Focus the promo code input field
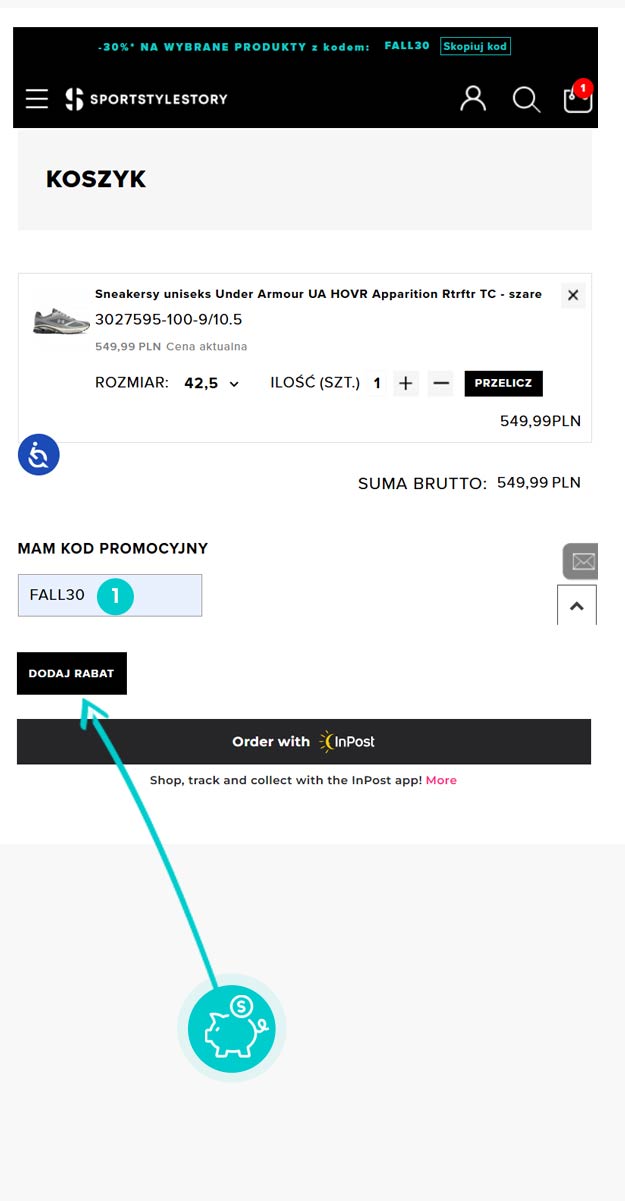 coord(110,595)
